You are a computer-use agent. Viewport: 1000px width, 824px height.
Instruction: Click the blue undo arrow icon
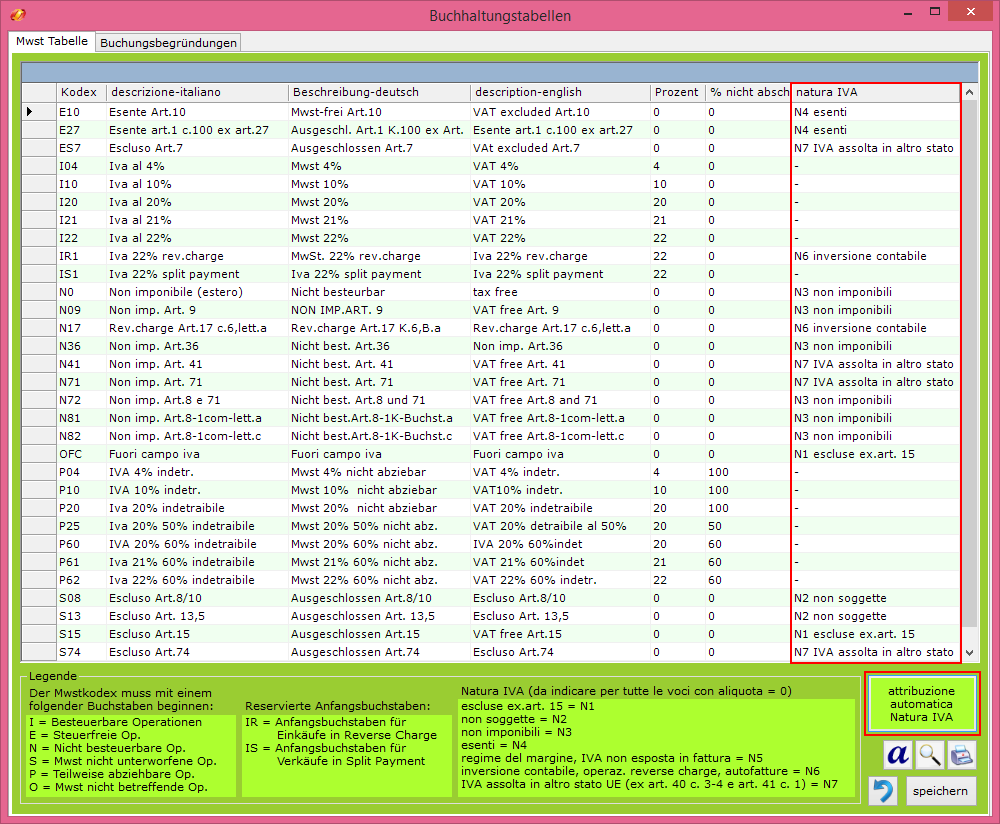click(882, 791)
